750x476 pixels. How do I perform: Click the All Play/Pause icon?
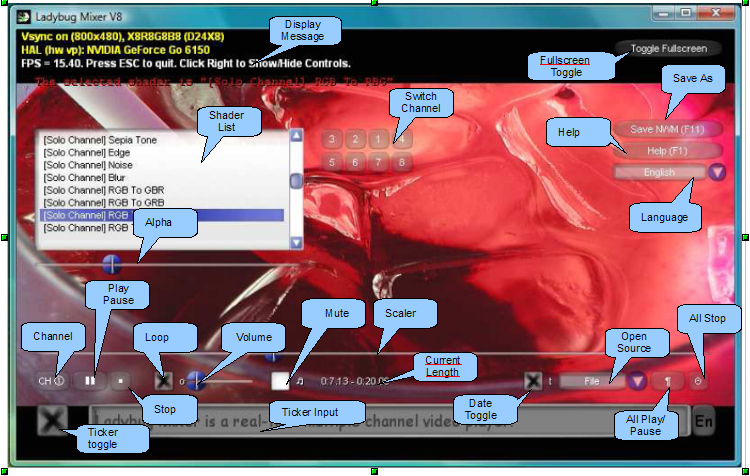click(668, 381)
